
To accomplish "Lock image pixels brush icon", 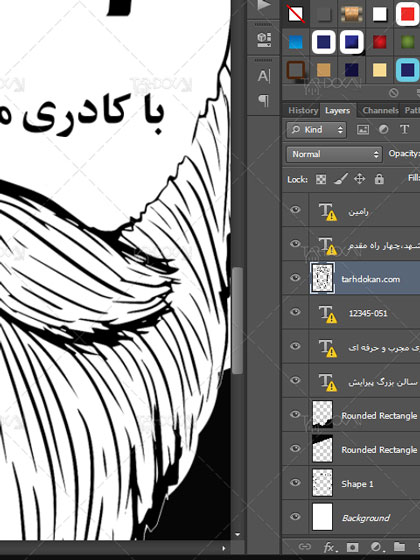I will [x=340, y=179].
